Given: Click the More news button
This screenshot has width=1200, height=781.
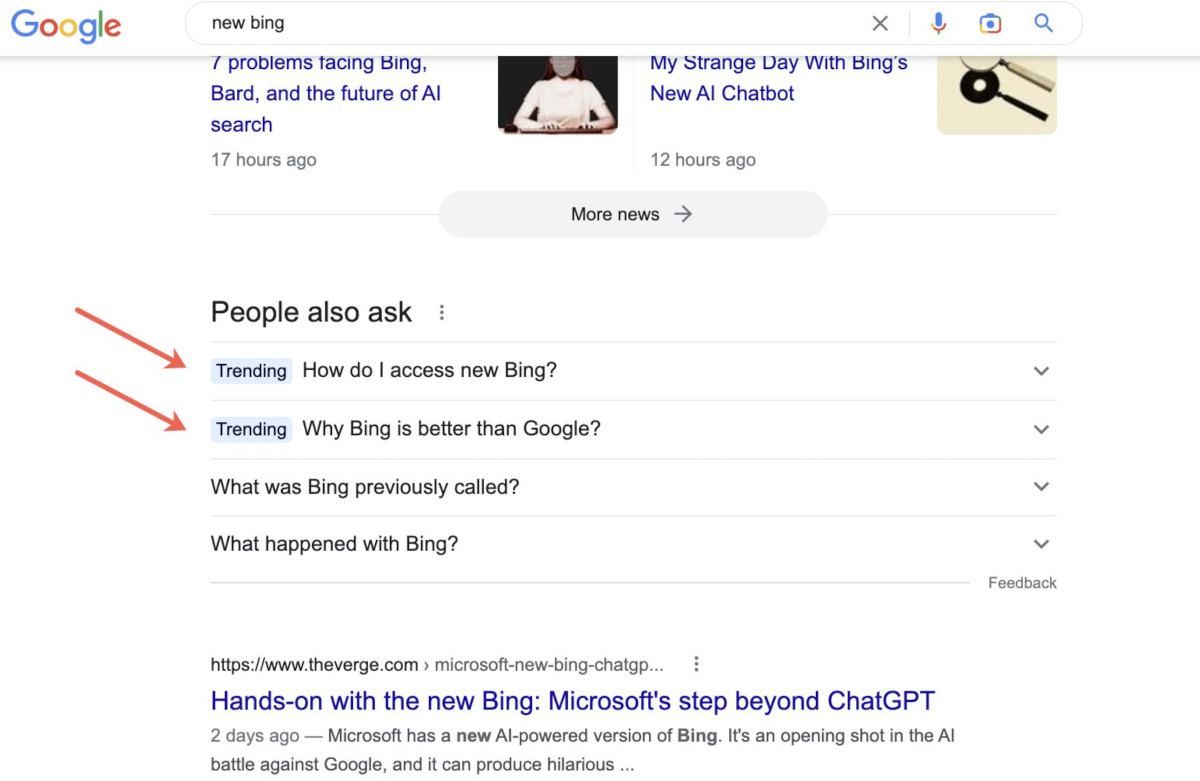Looking at the screenshot, I should coord(632,214).
